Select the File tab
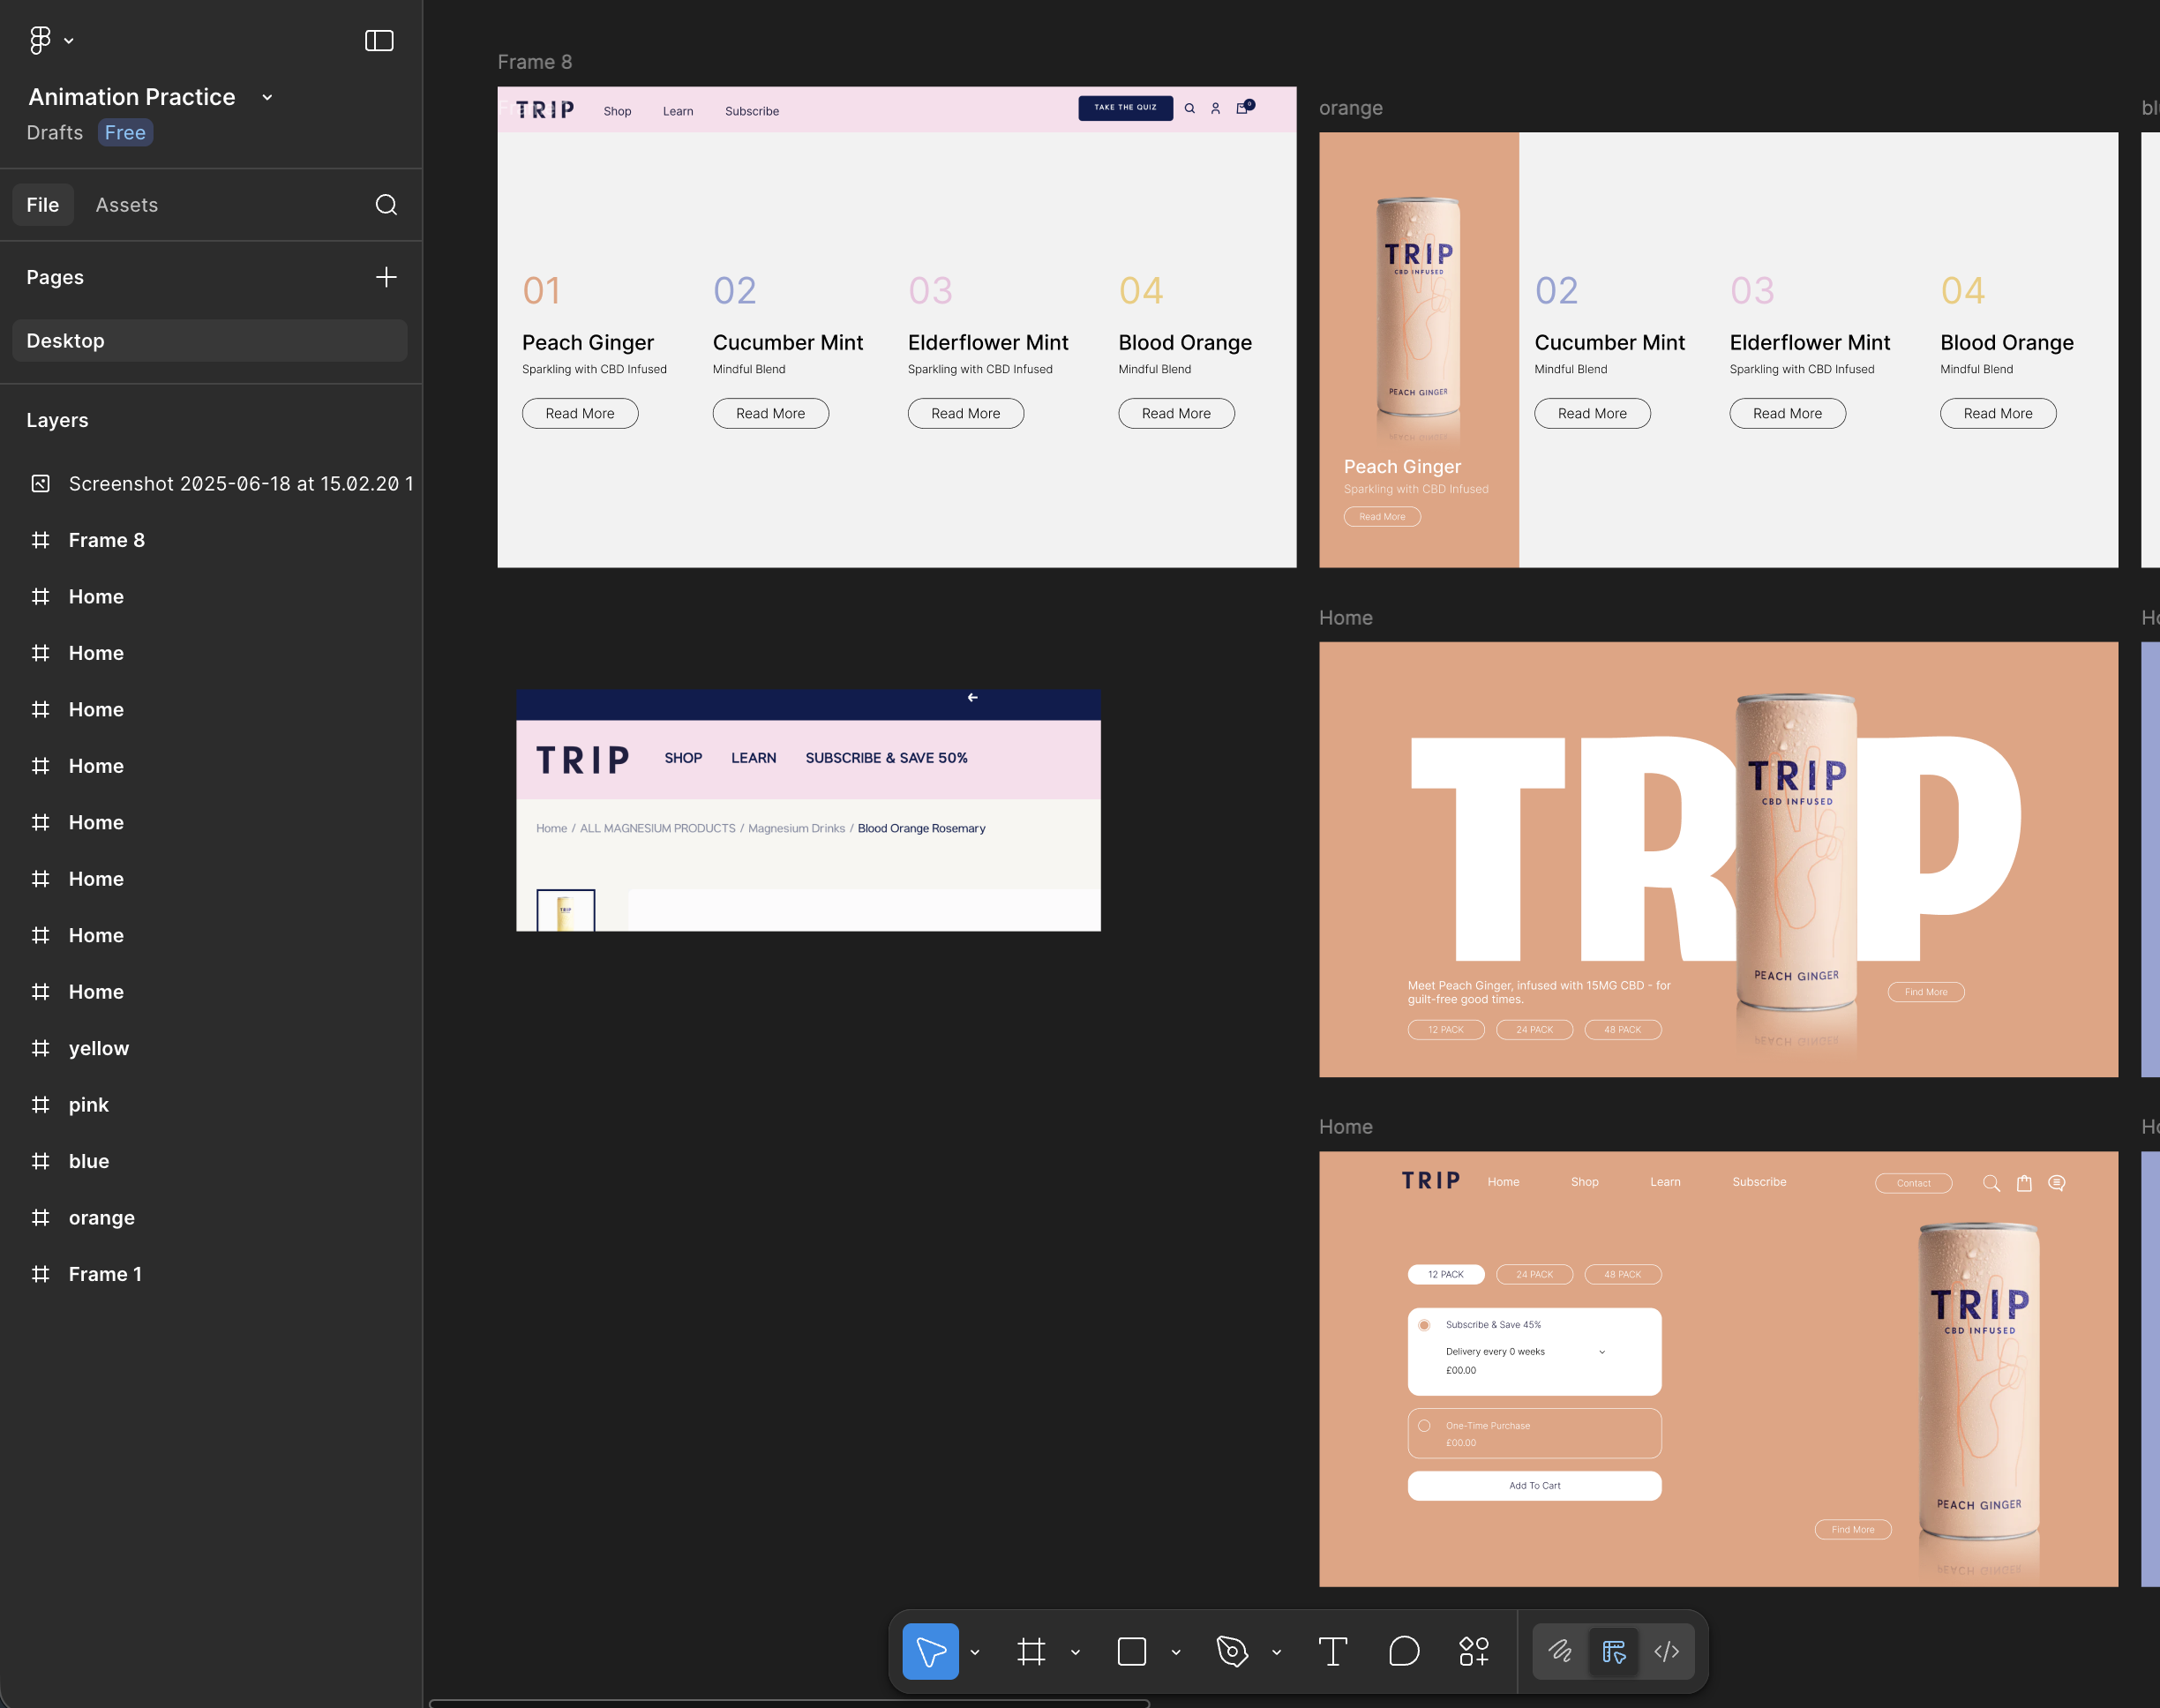2160x1708 pixels. click(x=43, y=204)
